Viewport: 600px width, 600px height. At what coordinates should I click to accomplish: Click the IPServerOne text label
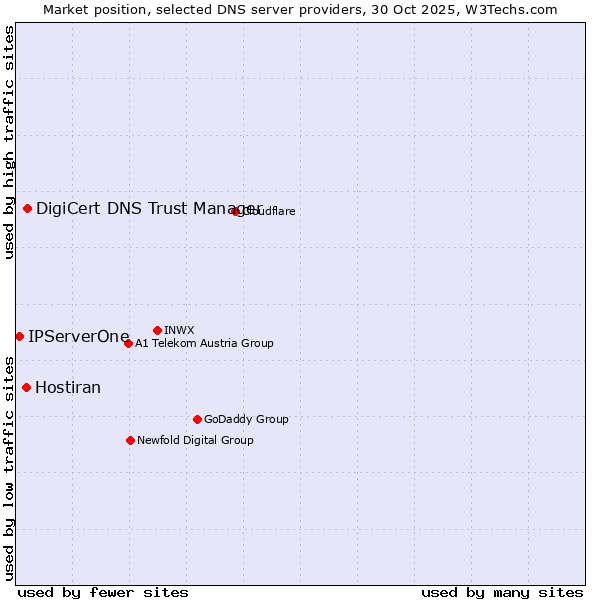click(79, 336)
